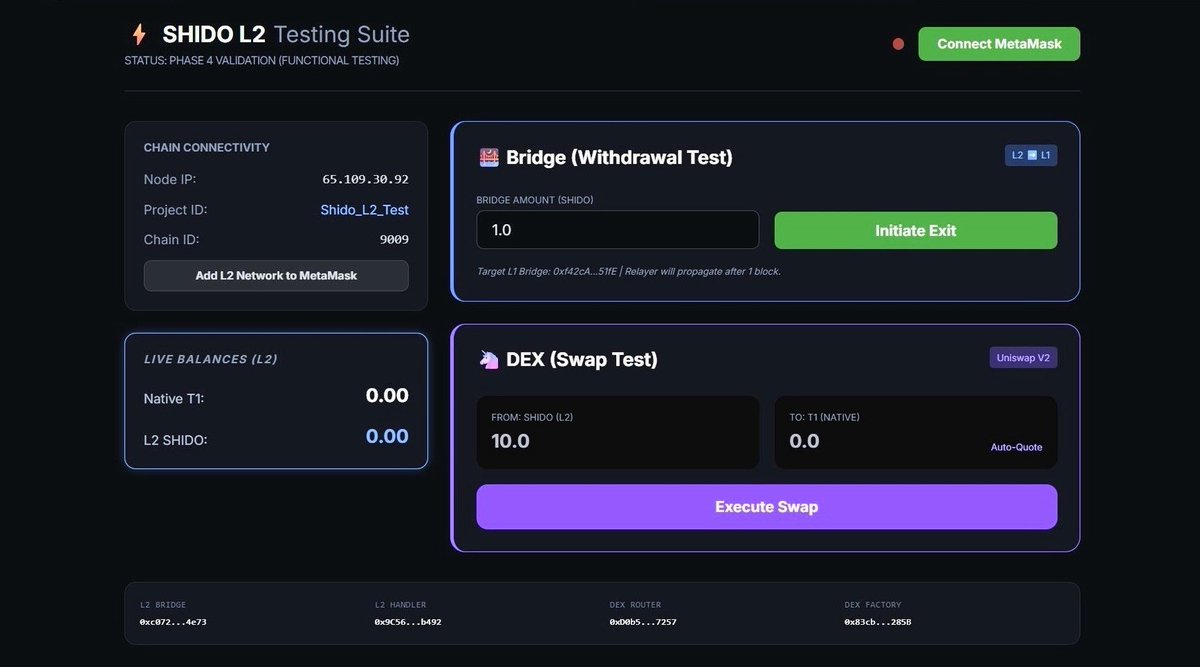Click the From SHIDO (L2) swap field
1200x667 pixels.
coord(618,432)
